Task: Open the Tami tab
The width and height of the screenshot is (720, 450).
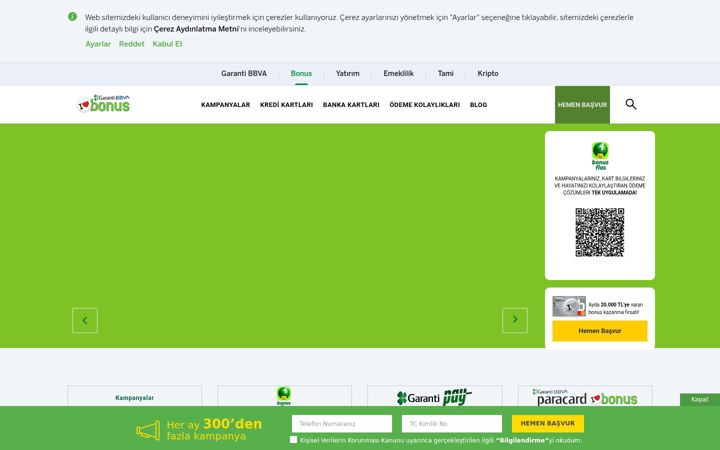Action: [445, 73]
